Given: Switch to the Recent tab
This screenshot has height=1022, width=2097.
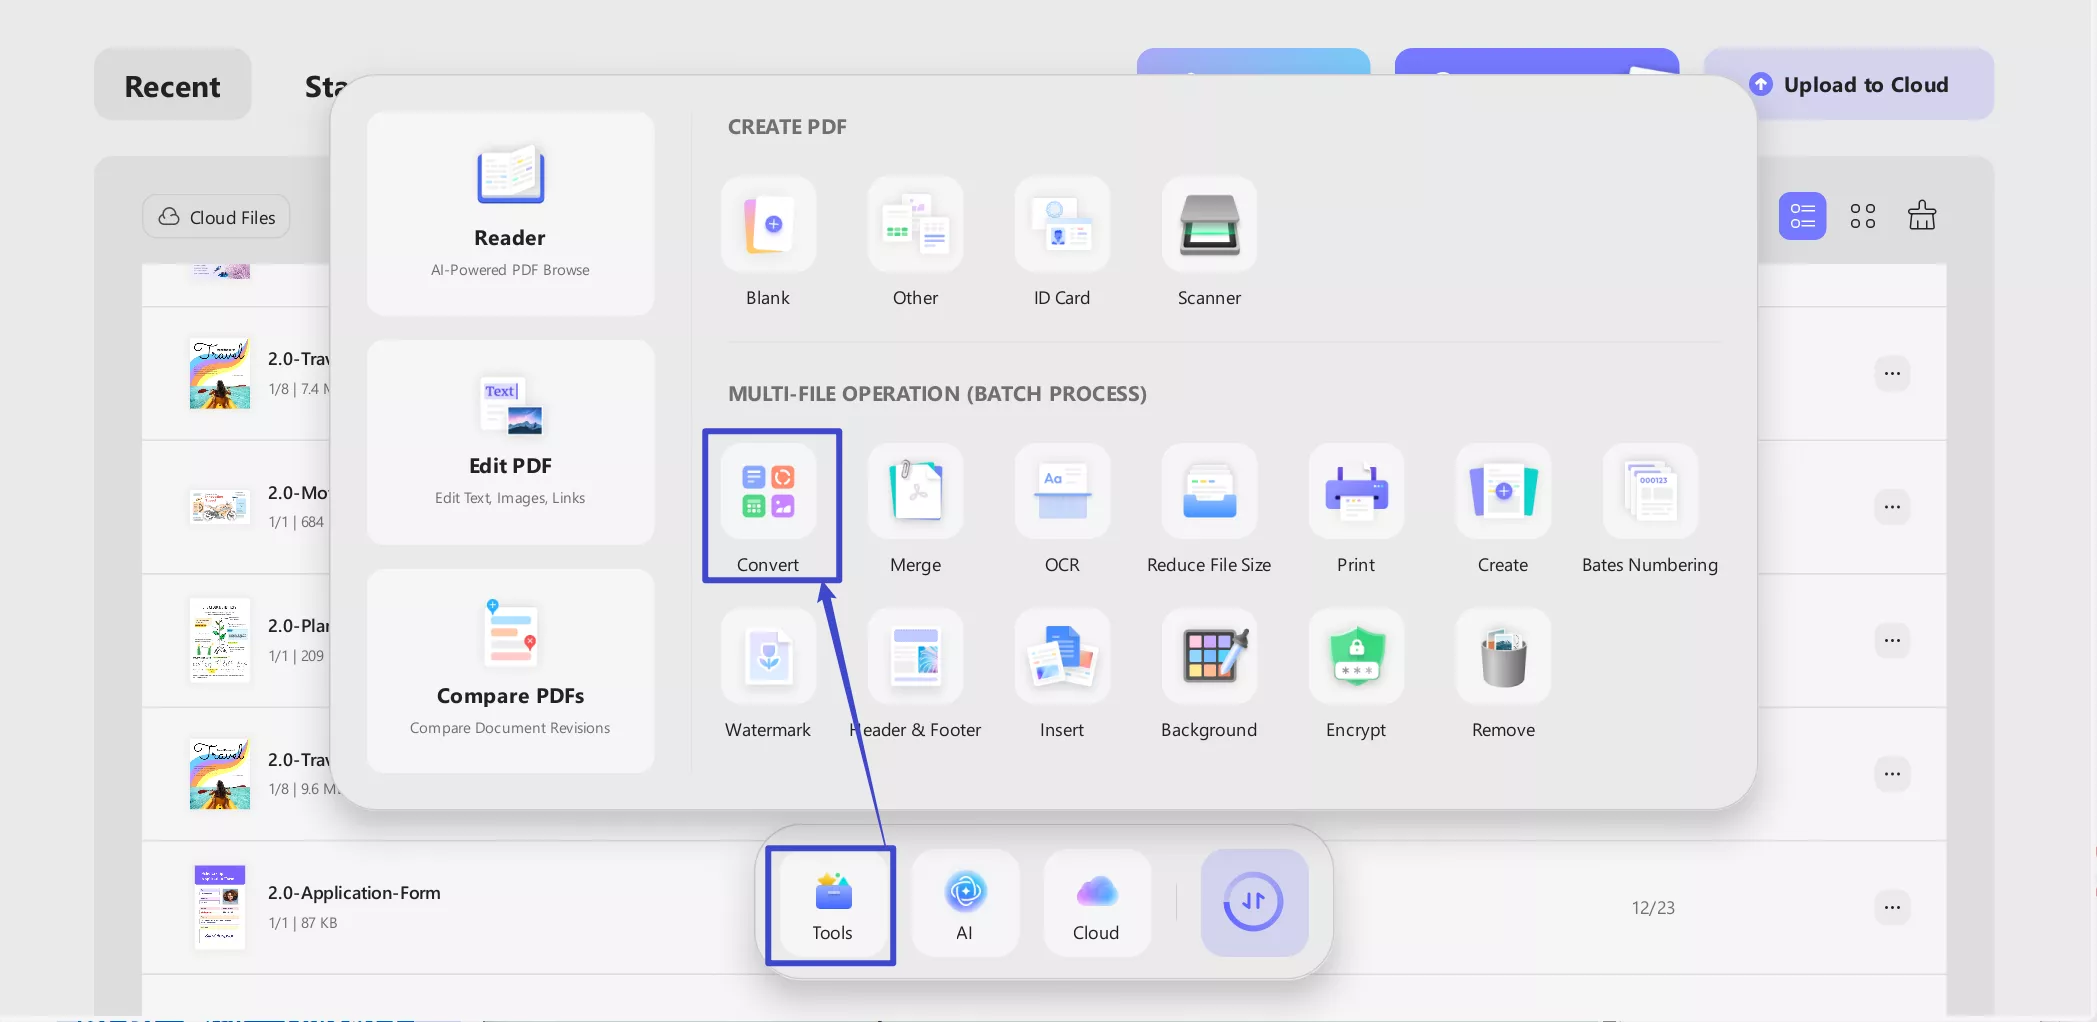Looking at the screenshot, I should coord(173,85).
